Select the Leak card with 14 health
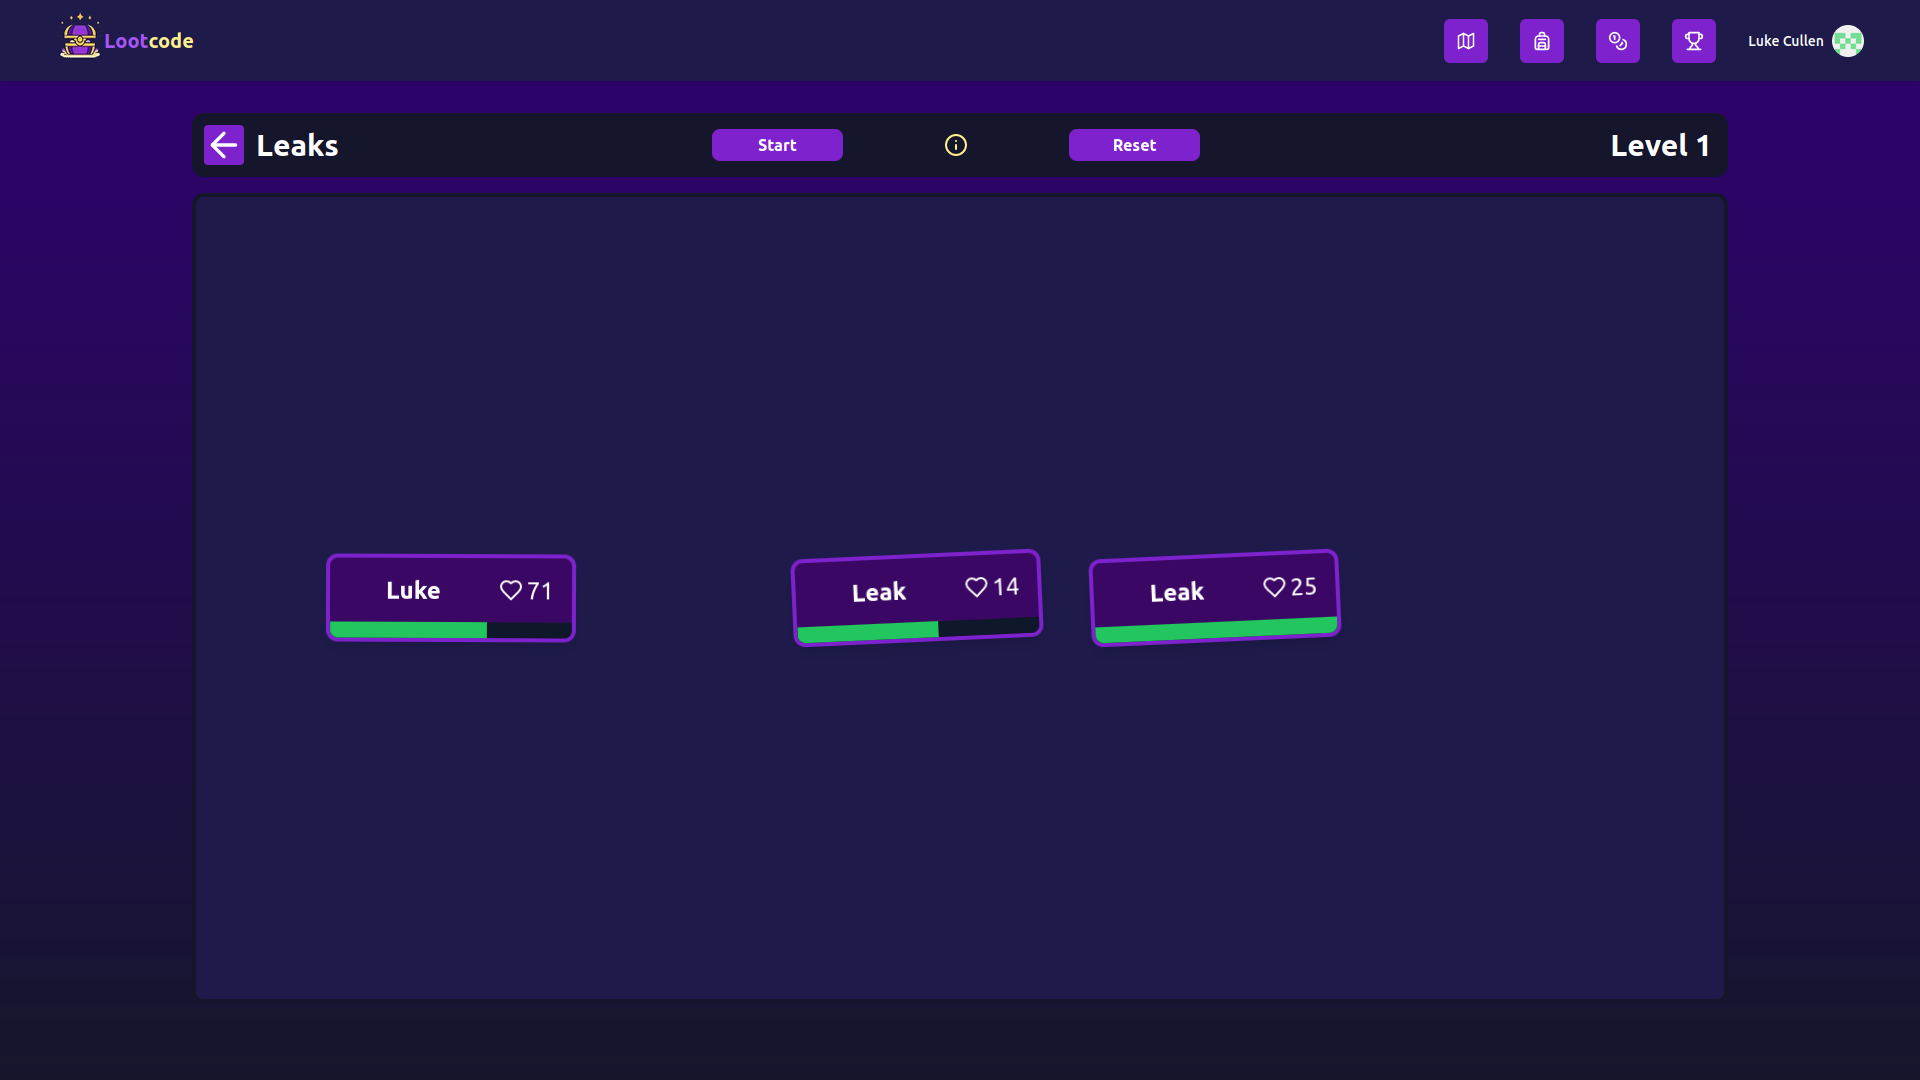This screenshot has height=1080, width=1920. (917, 598)
